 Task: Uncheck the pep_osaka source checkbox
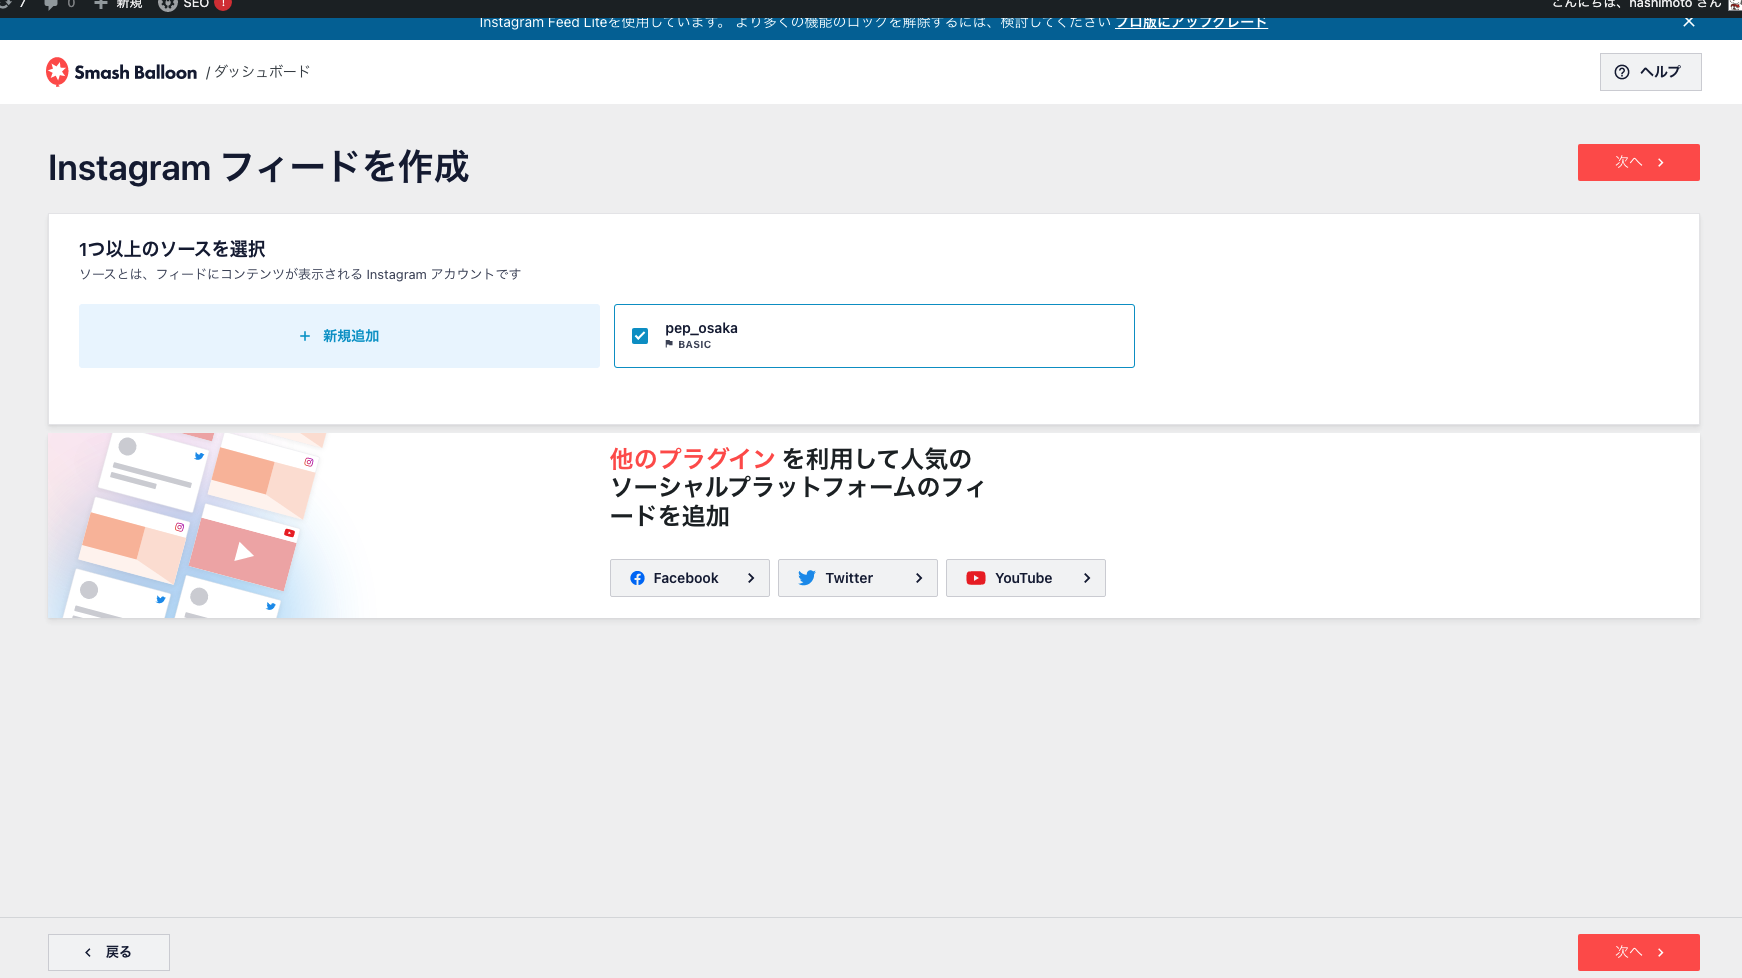point(640,336)
